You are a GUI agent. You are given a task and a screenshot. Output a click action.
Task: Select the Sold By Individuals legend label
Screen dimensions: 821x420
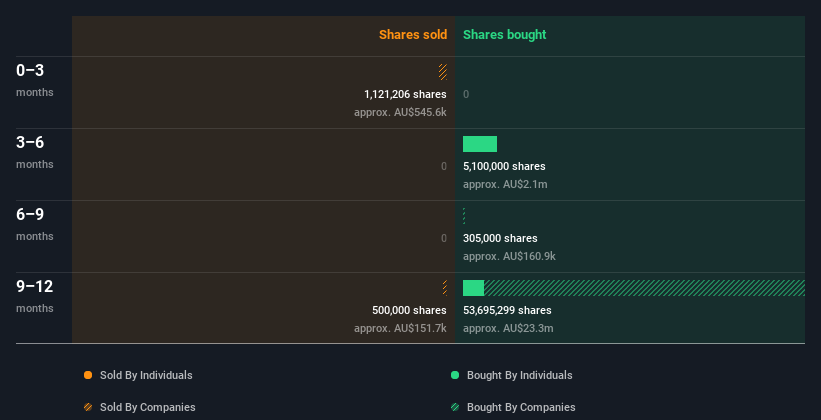point(146,375)
